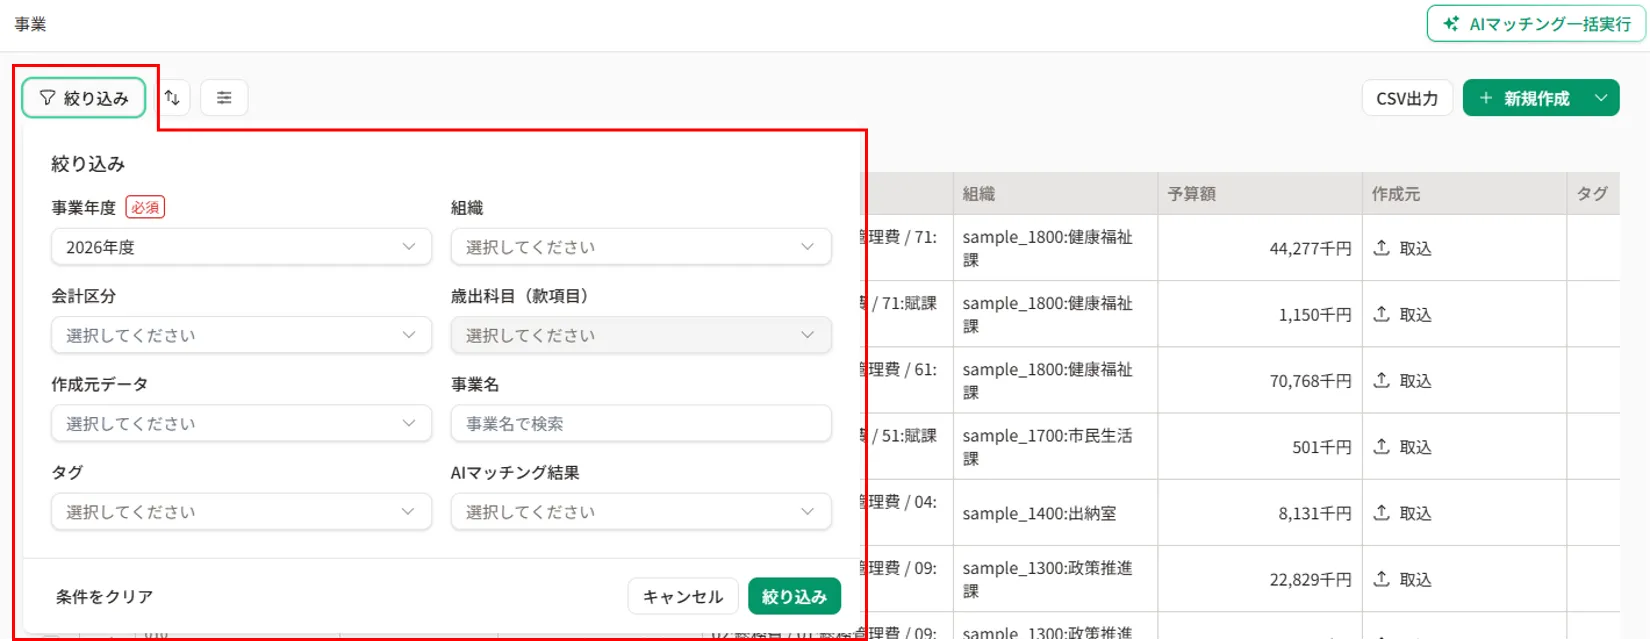Click the 事業 page title
Image resolution: width=1650 pixels, height=641 pixels.
30,24
